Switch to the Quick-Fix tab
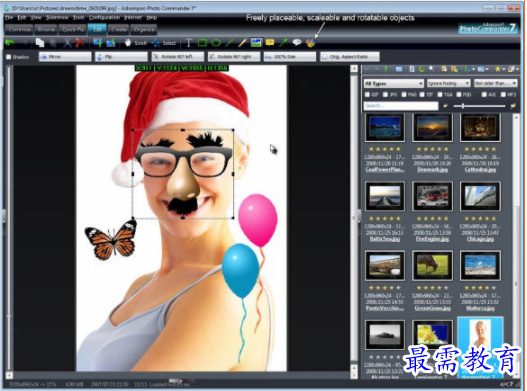 73,30
